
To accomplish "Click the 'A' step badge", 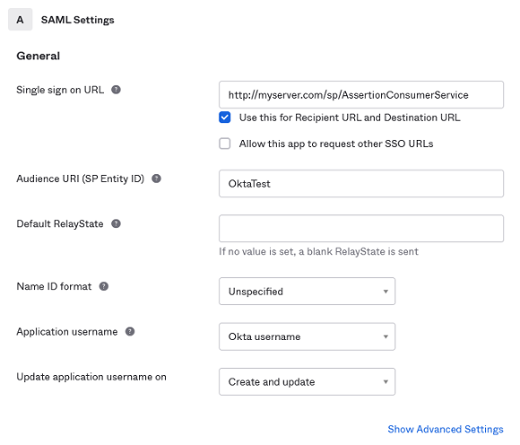I will [x=20, y=20].
